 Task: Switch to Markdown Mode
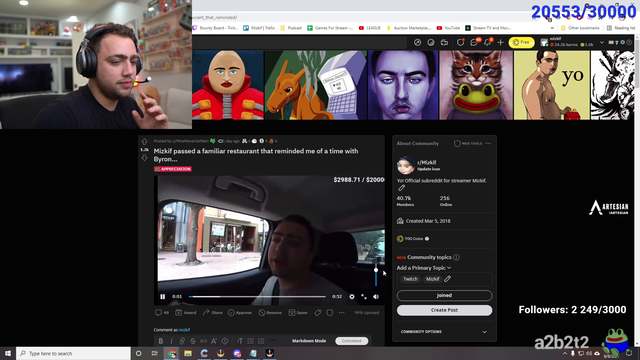pyautogui.click(x=309, y=341)
